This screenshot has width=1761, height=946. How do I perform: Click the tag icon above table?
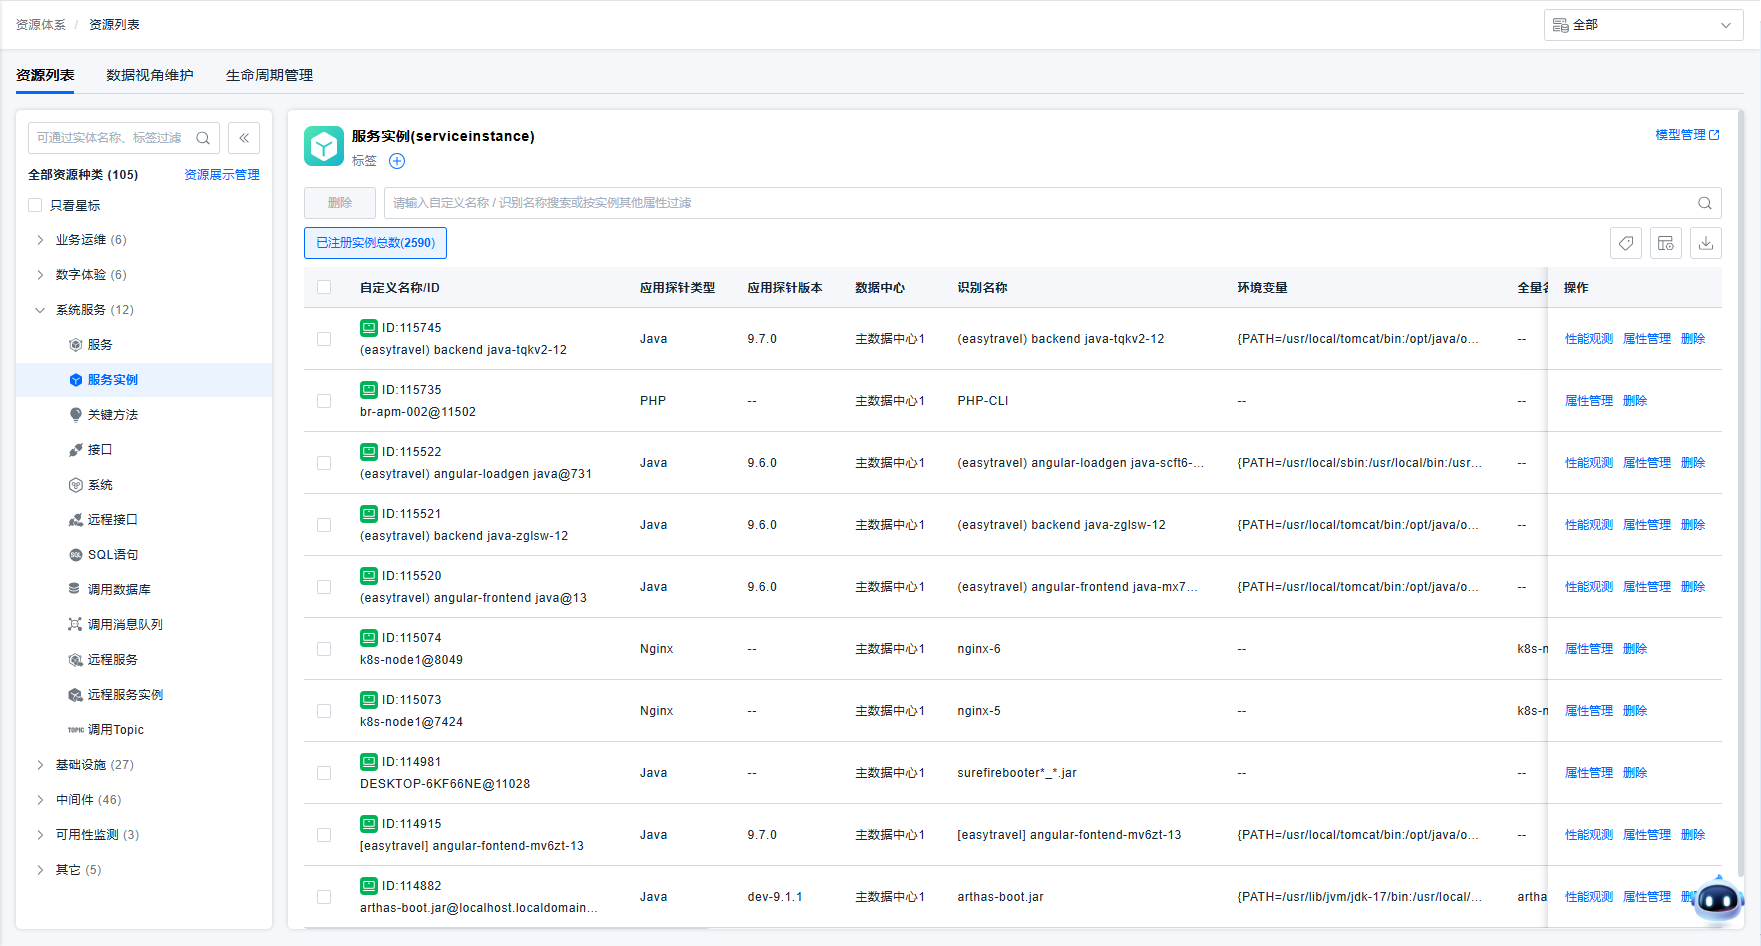click(1626, 243)
